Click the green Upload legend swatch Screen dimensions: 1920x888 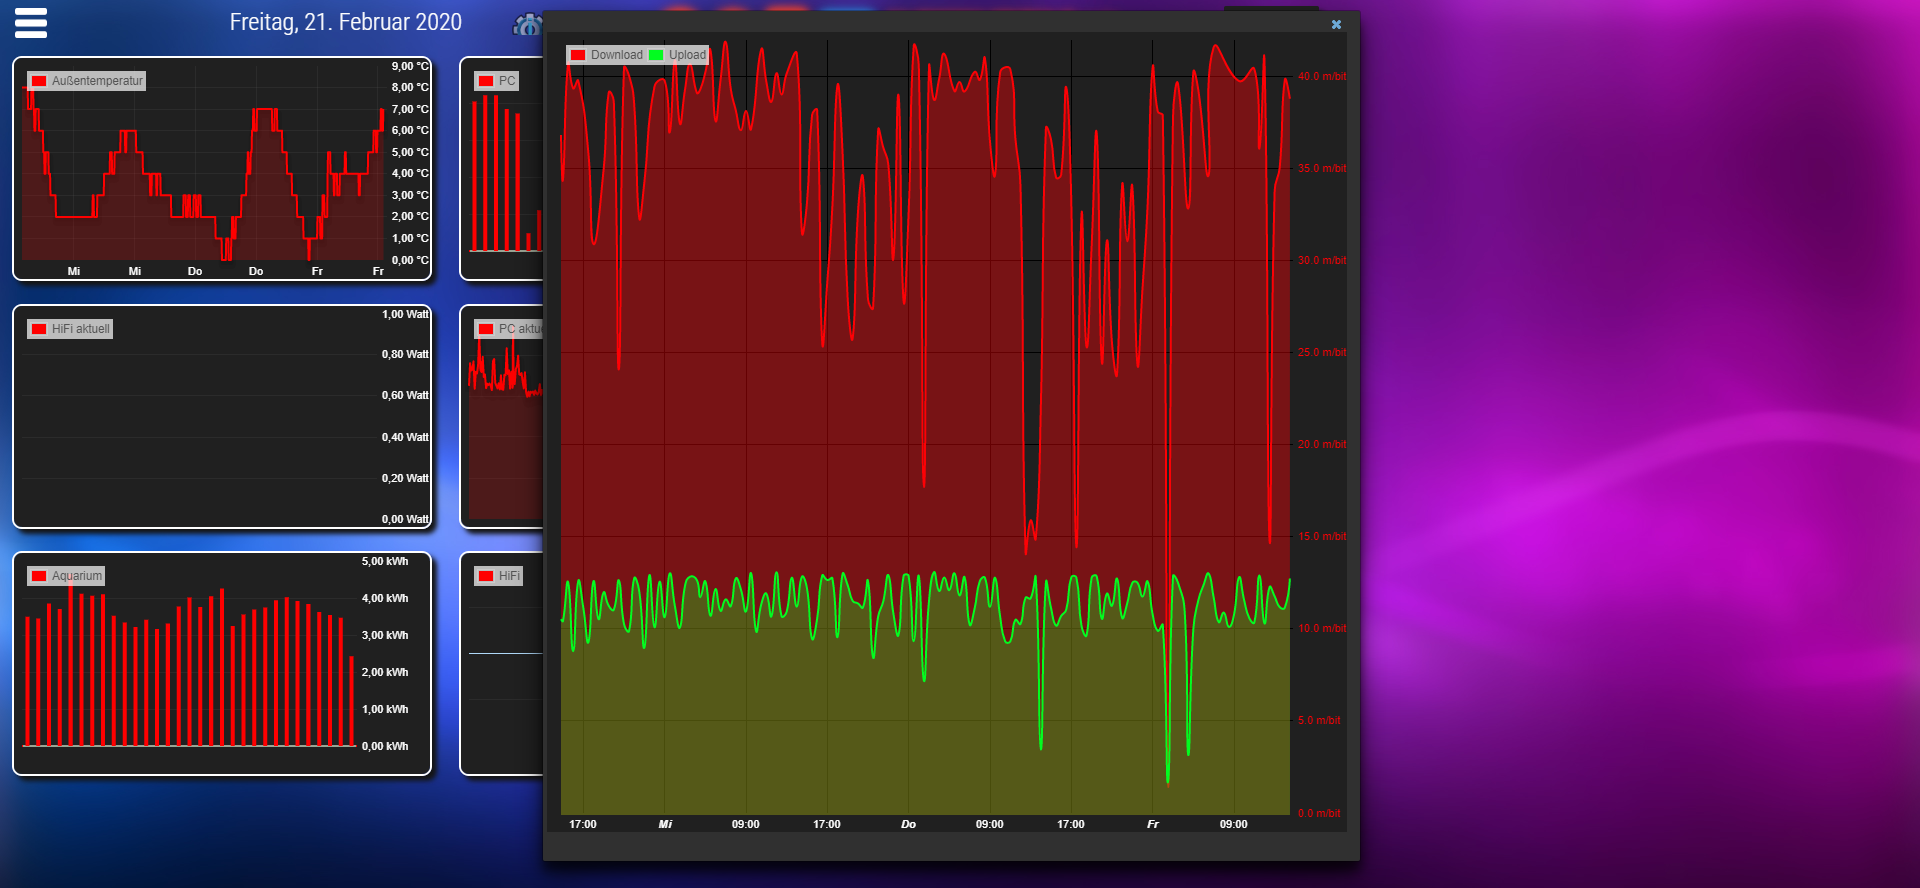pos(656,55)
